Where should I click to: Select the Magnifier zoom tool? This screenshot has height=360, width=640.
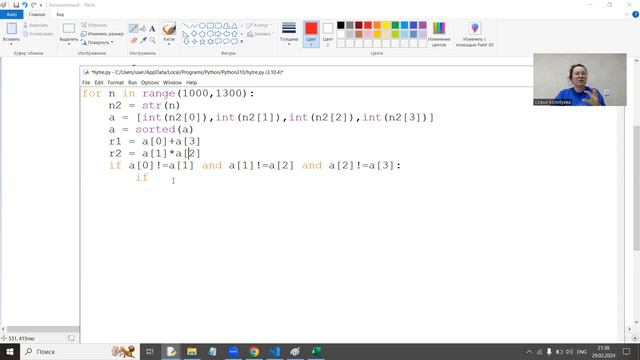pos(152,40)
